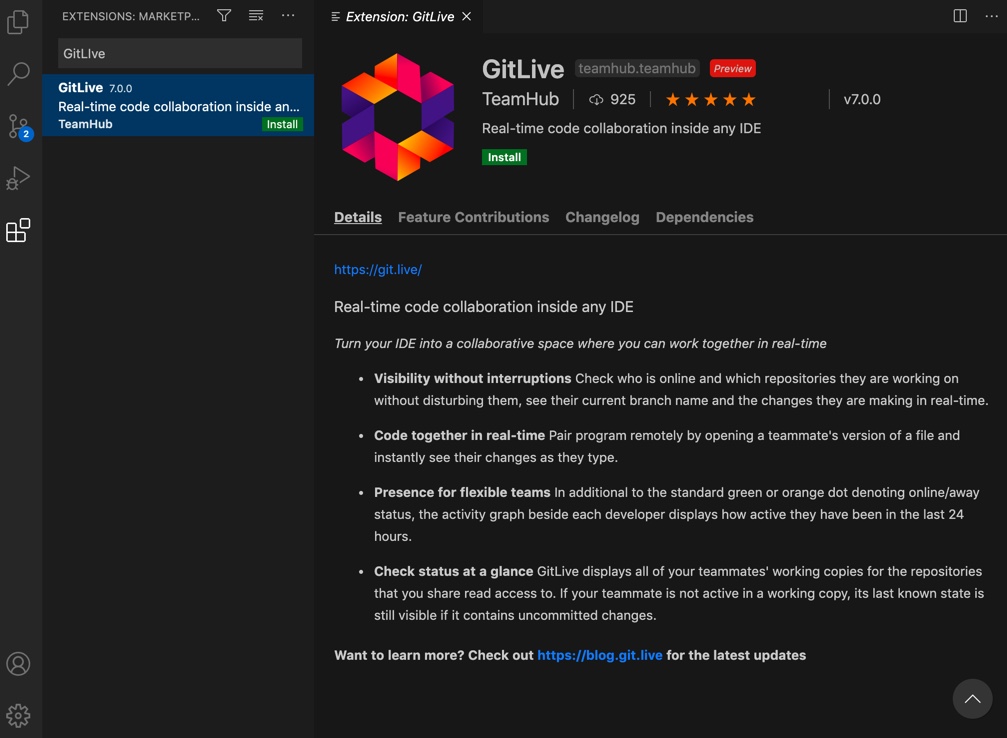Install GitLive from the details page
1007x738 pixels.
click(504, 157)
